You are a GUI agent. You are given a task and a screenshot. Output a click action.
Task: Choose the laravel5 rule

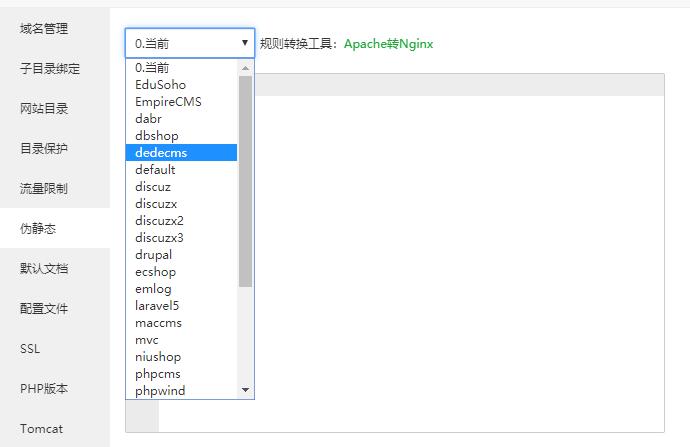(x=181, y=306)
